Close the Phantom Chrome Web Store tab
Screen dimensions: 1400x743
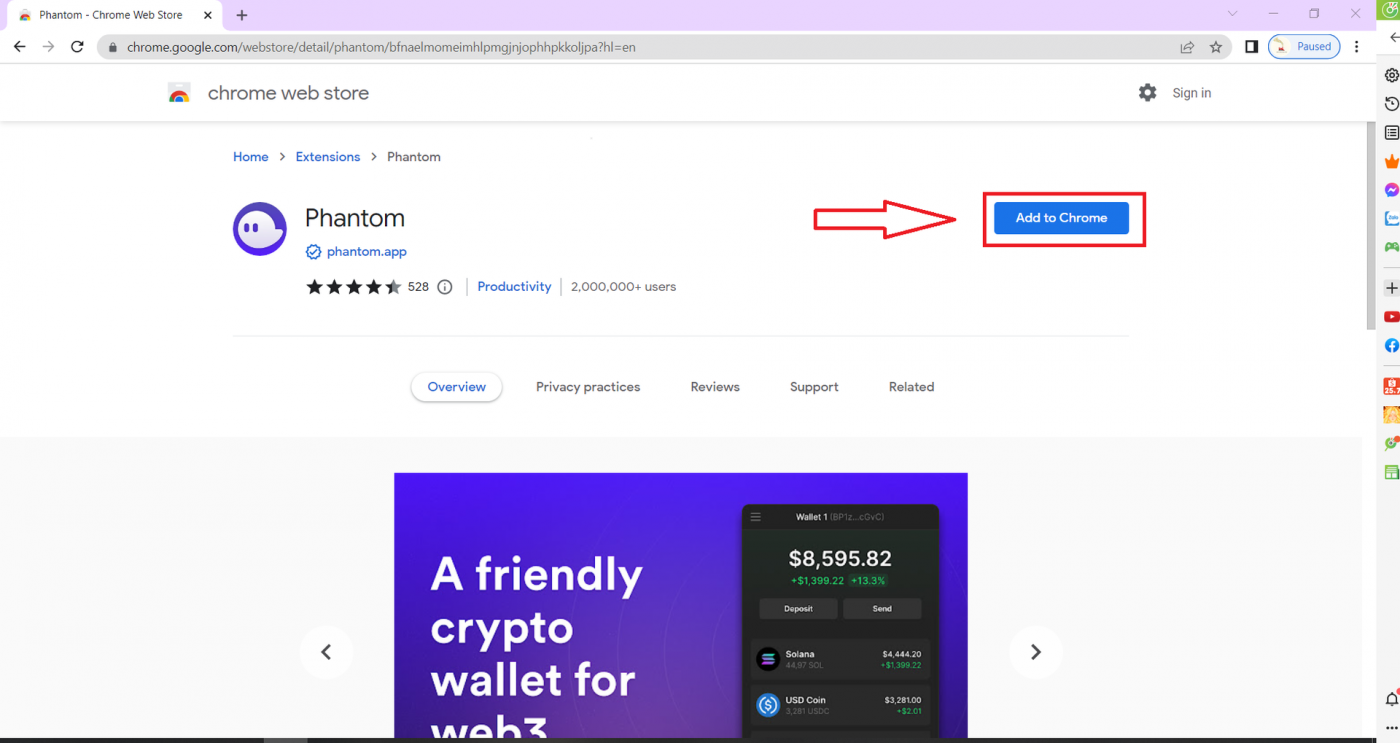coord(208,15)
